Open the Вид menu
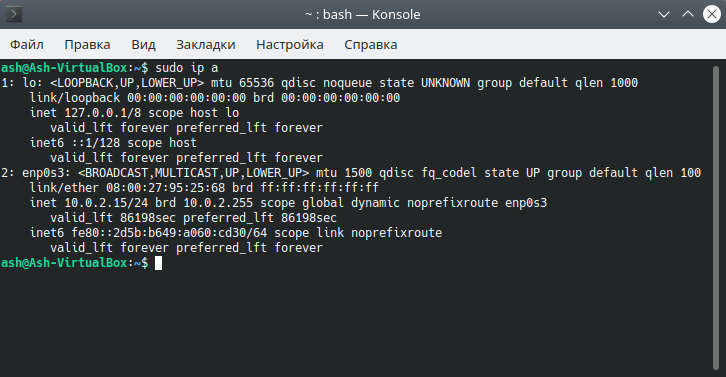Image resolution: width=726 pixels, height=377 pixels. 143,44
